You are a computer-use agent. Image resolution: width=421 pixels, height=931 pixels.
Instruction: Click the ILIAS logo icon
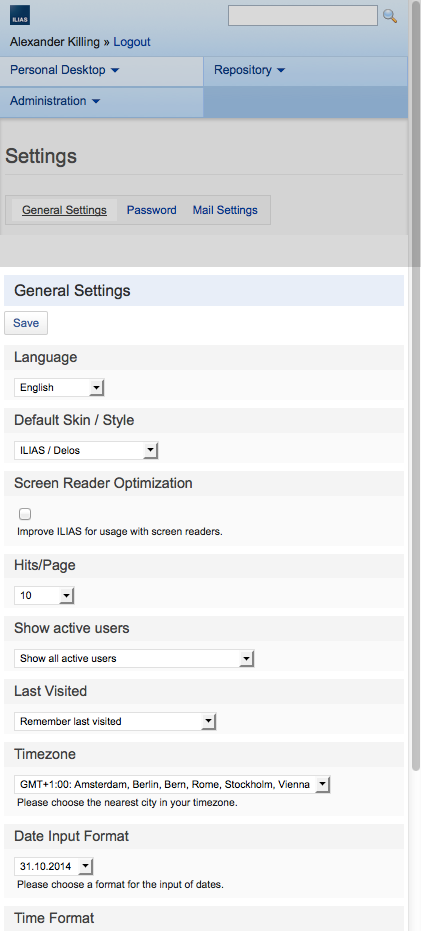(x=20, y=15)
